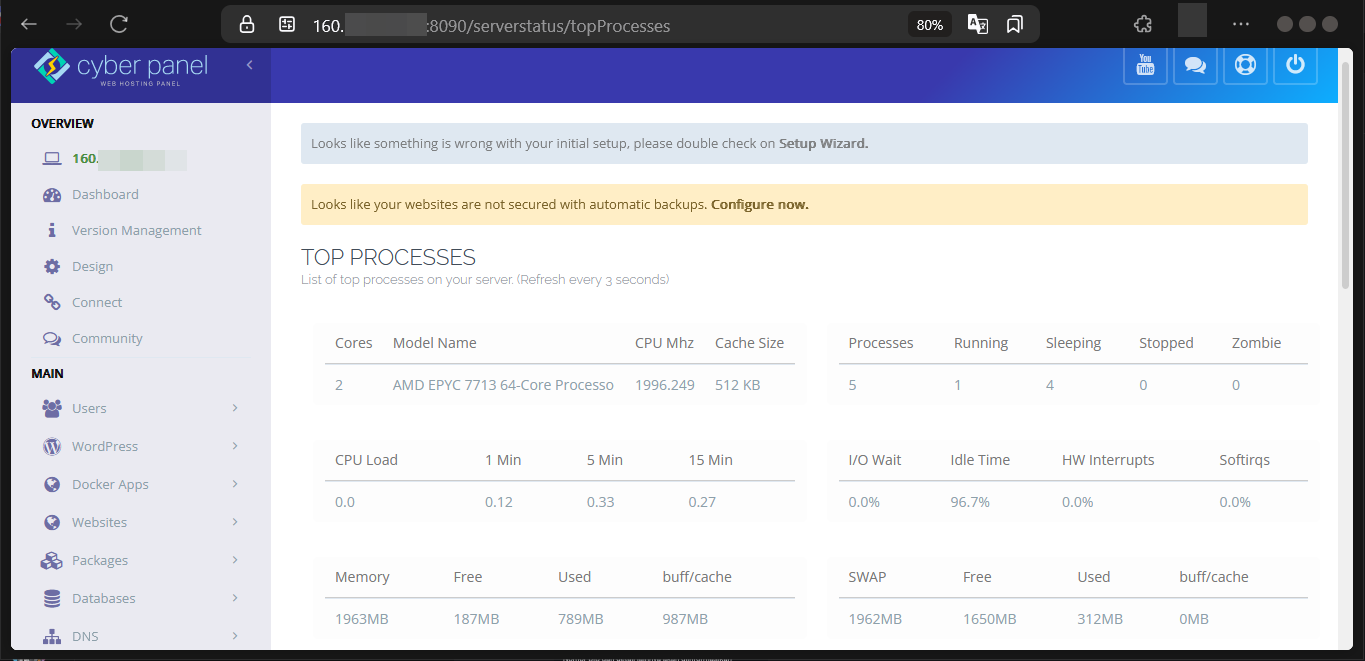Click the 1996.249 CPU Mhz value
Viewport: 1365px width, 661px height.
pos(665,386)
